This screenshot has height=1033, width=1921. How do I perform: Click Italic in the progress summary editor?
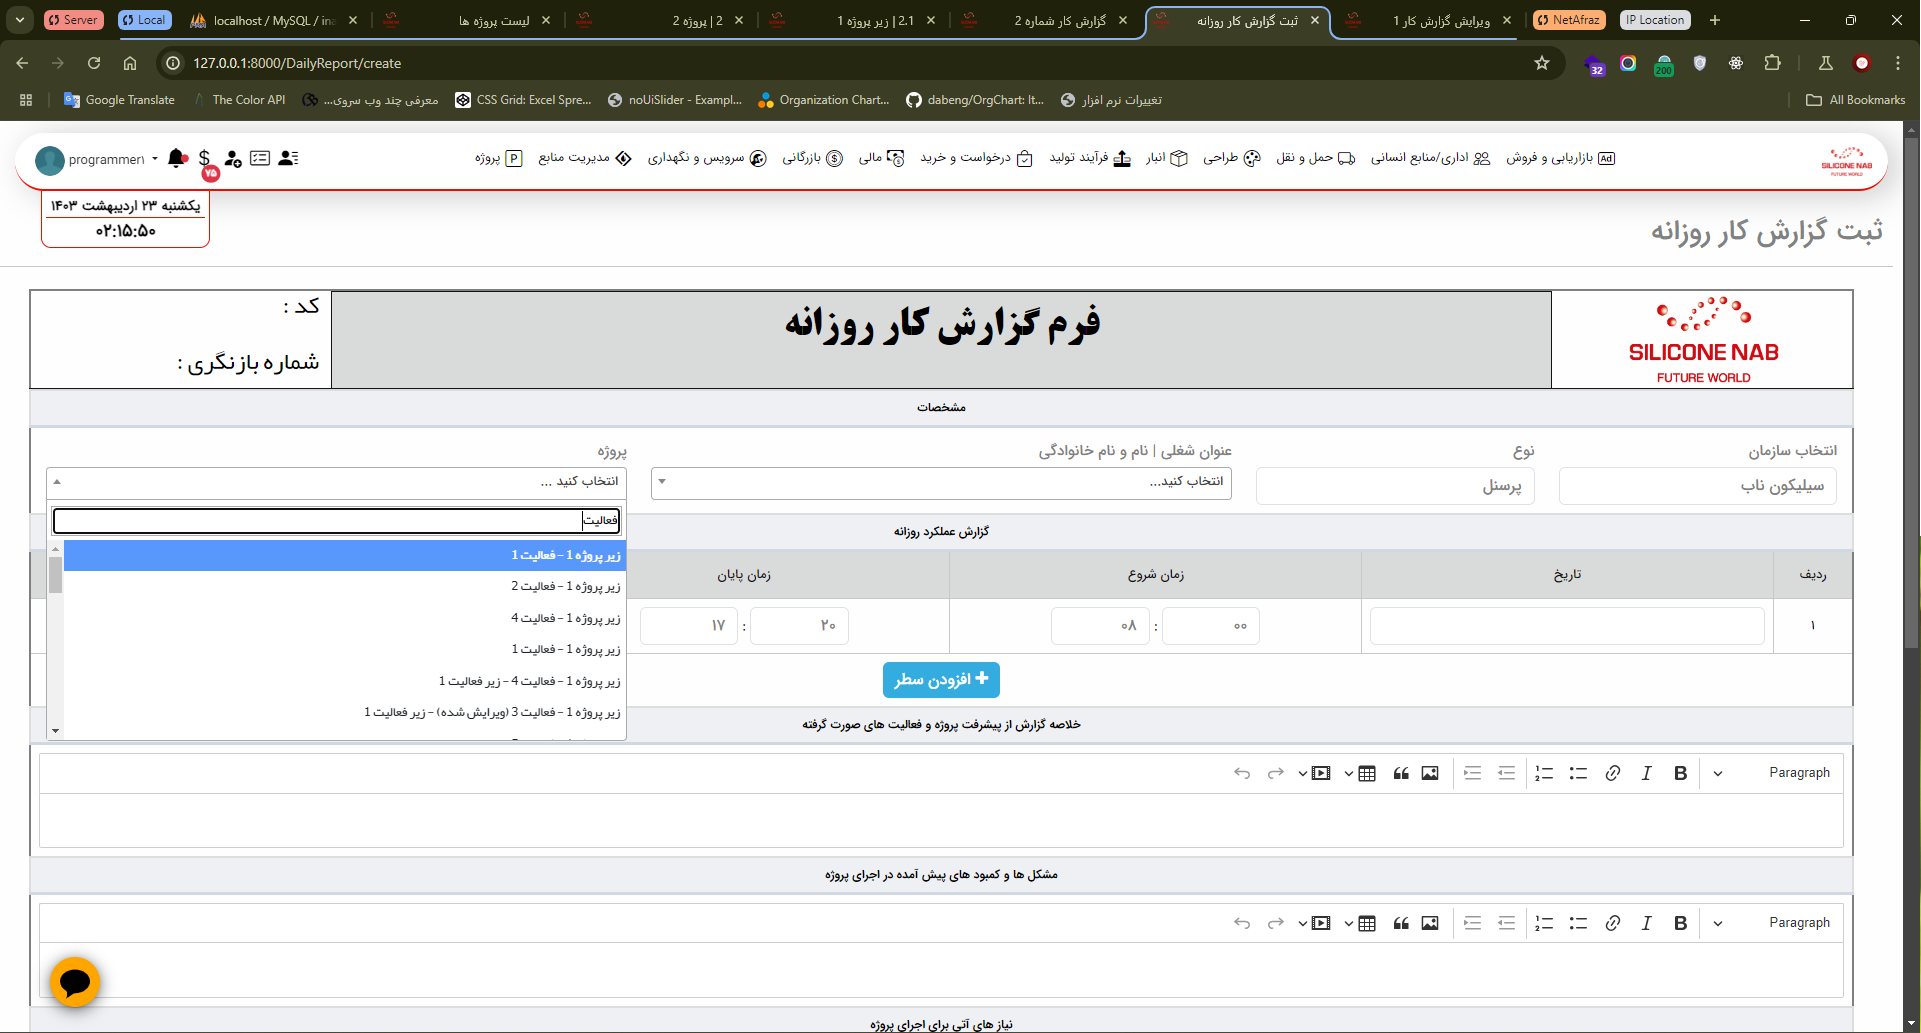pos(1646,773)
